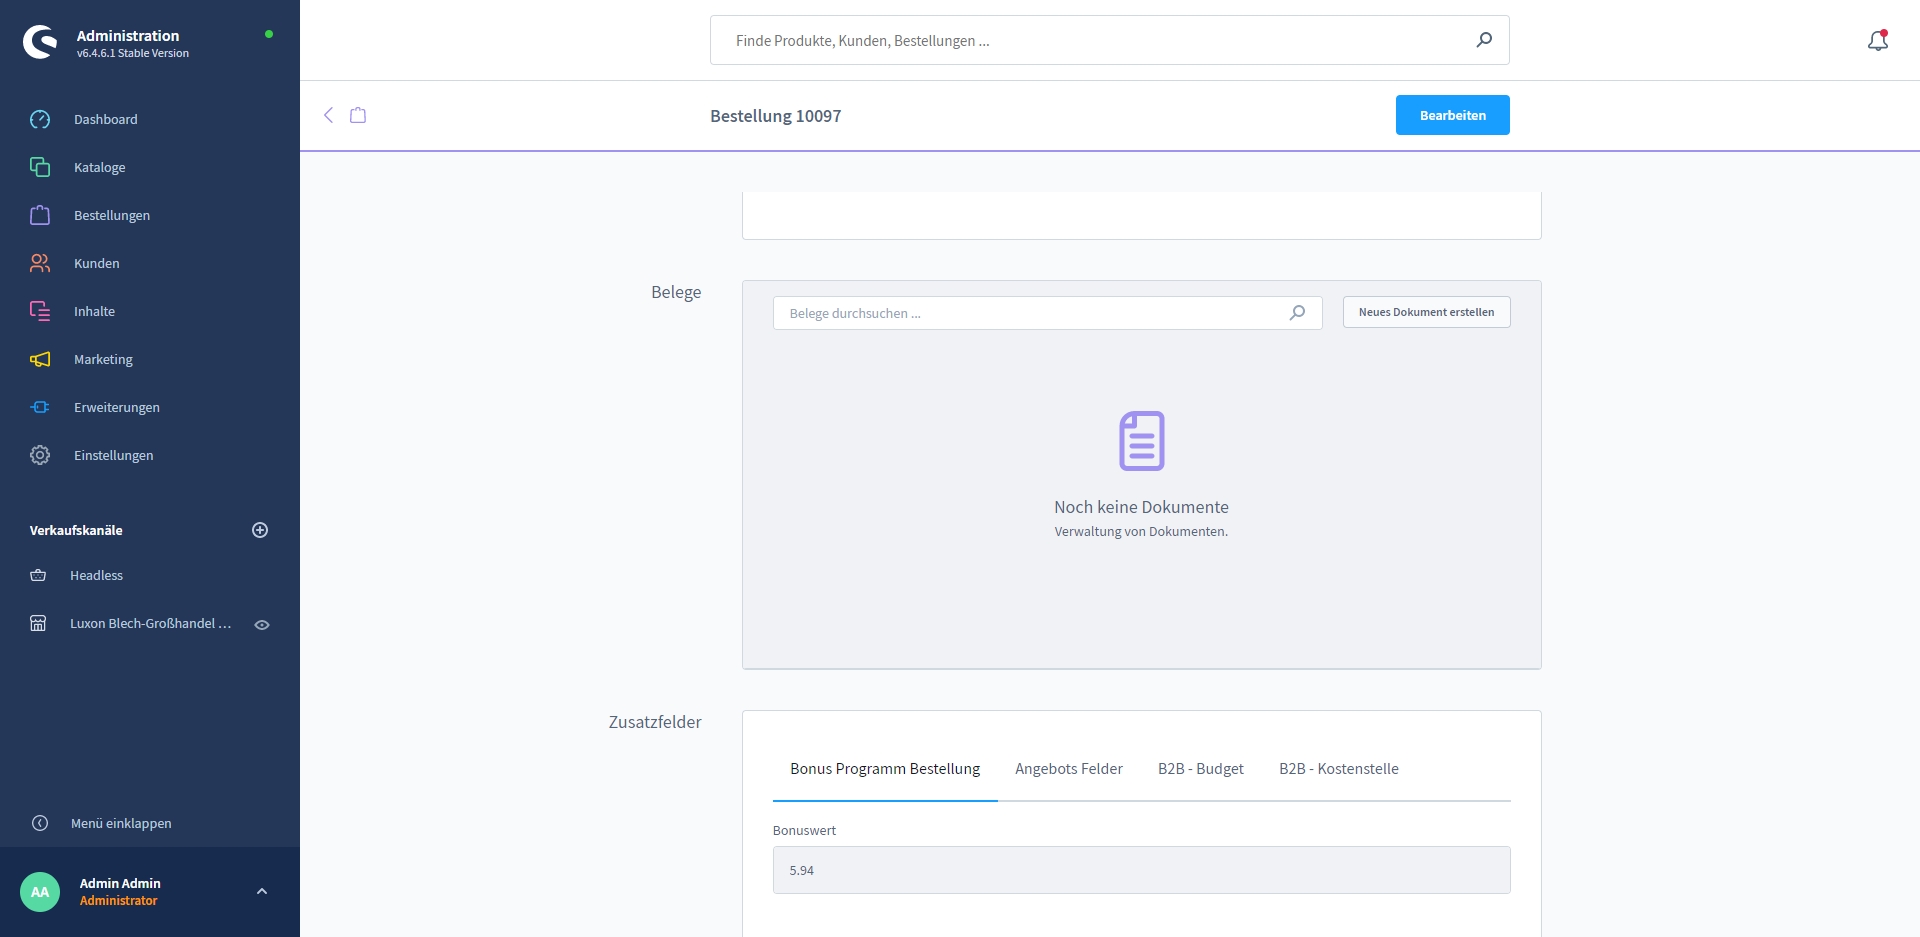Go to Kunden in the sidebar
1920x937 pixels.
click(x=96, y=263)
